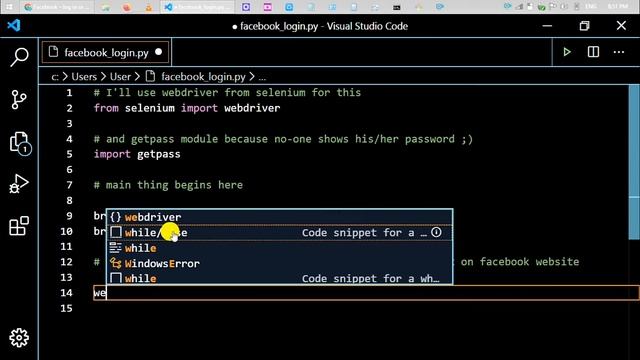The height and width of the screenshot is (360, 640).
Task: Select the facebook_login.py editor tab
Action: [105, 52]
